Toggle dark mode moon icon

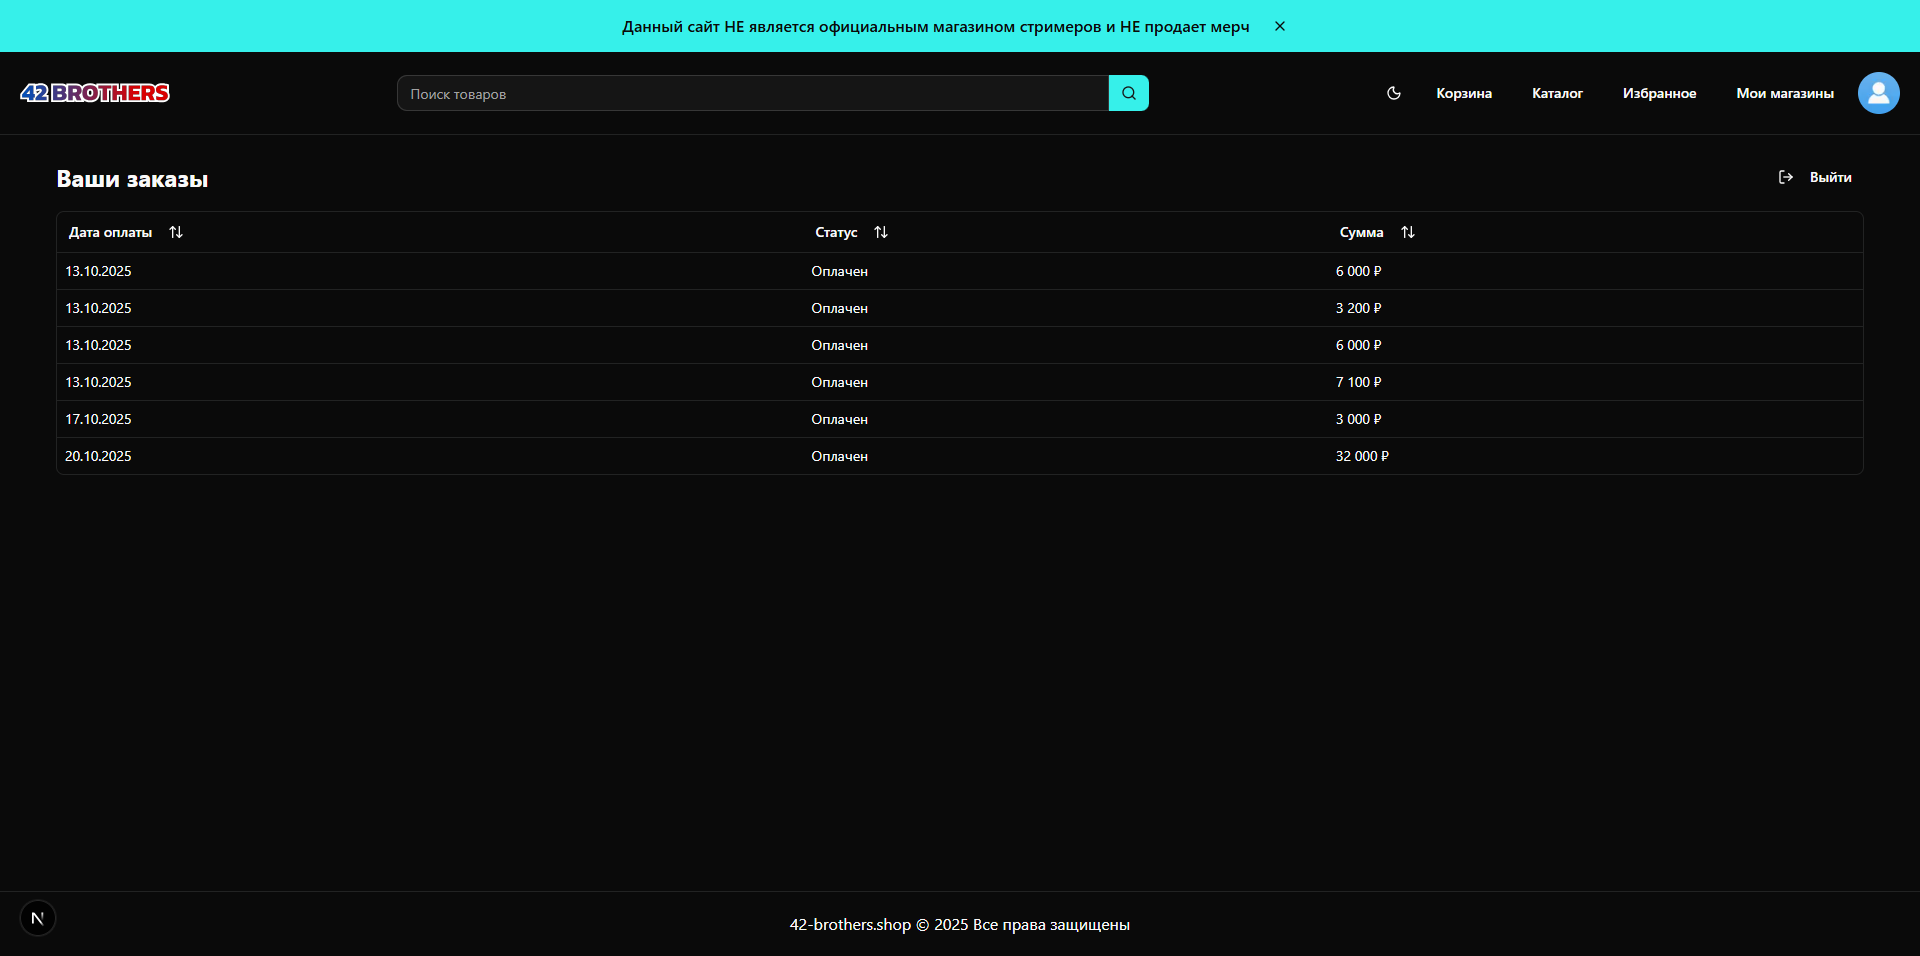click(1394, 93)
